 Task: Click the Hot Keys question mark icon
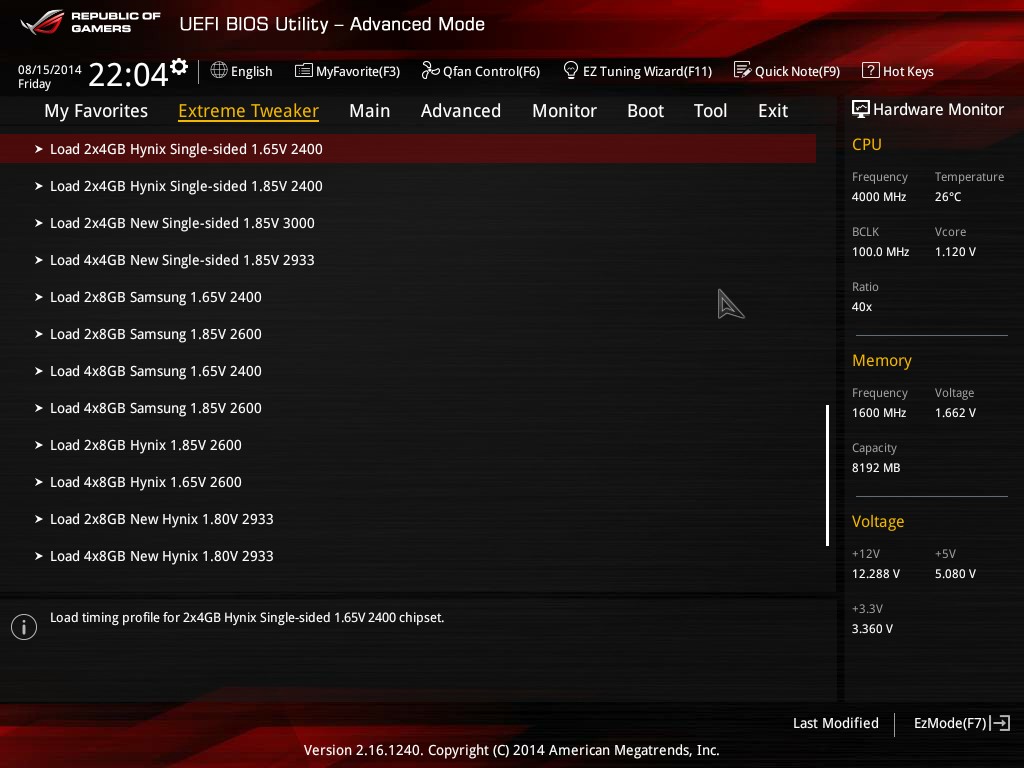871,71
